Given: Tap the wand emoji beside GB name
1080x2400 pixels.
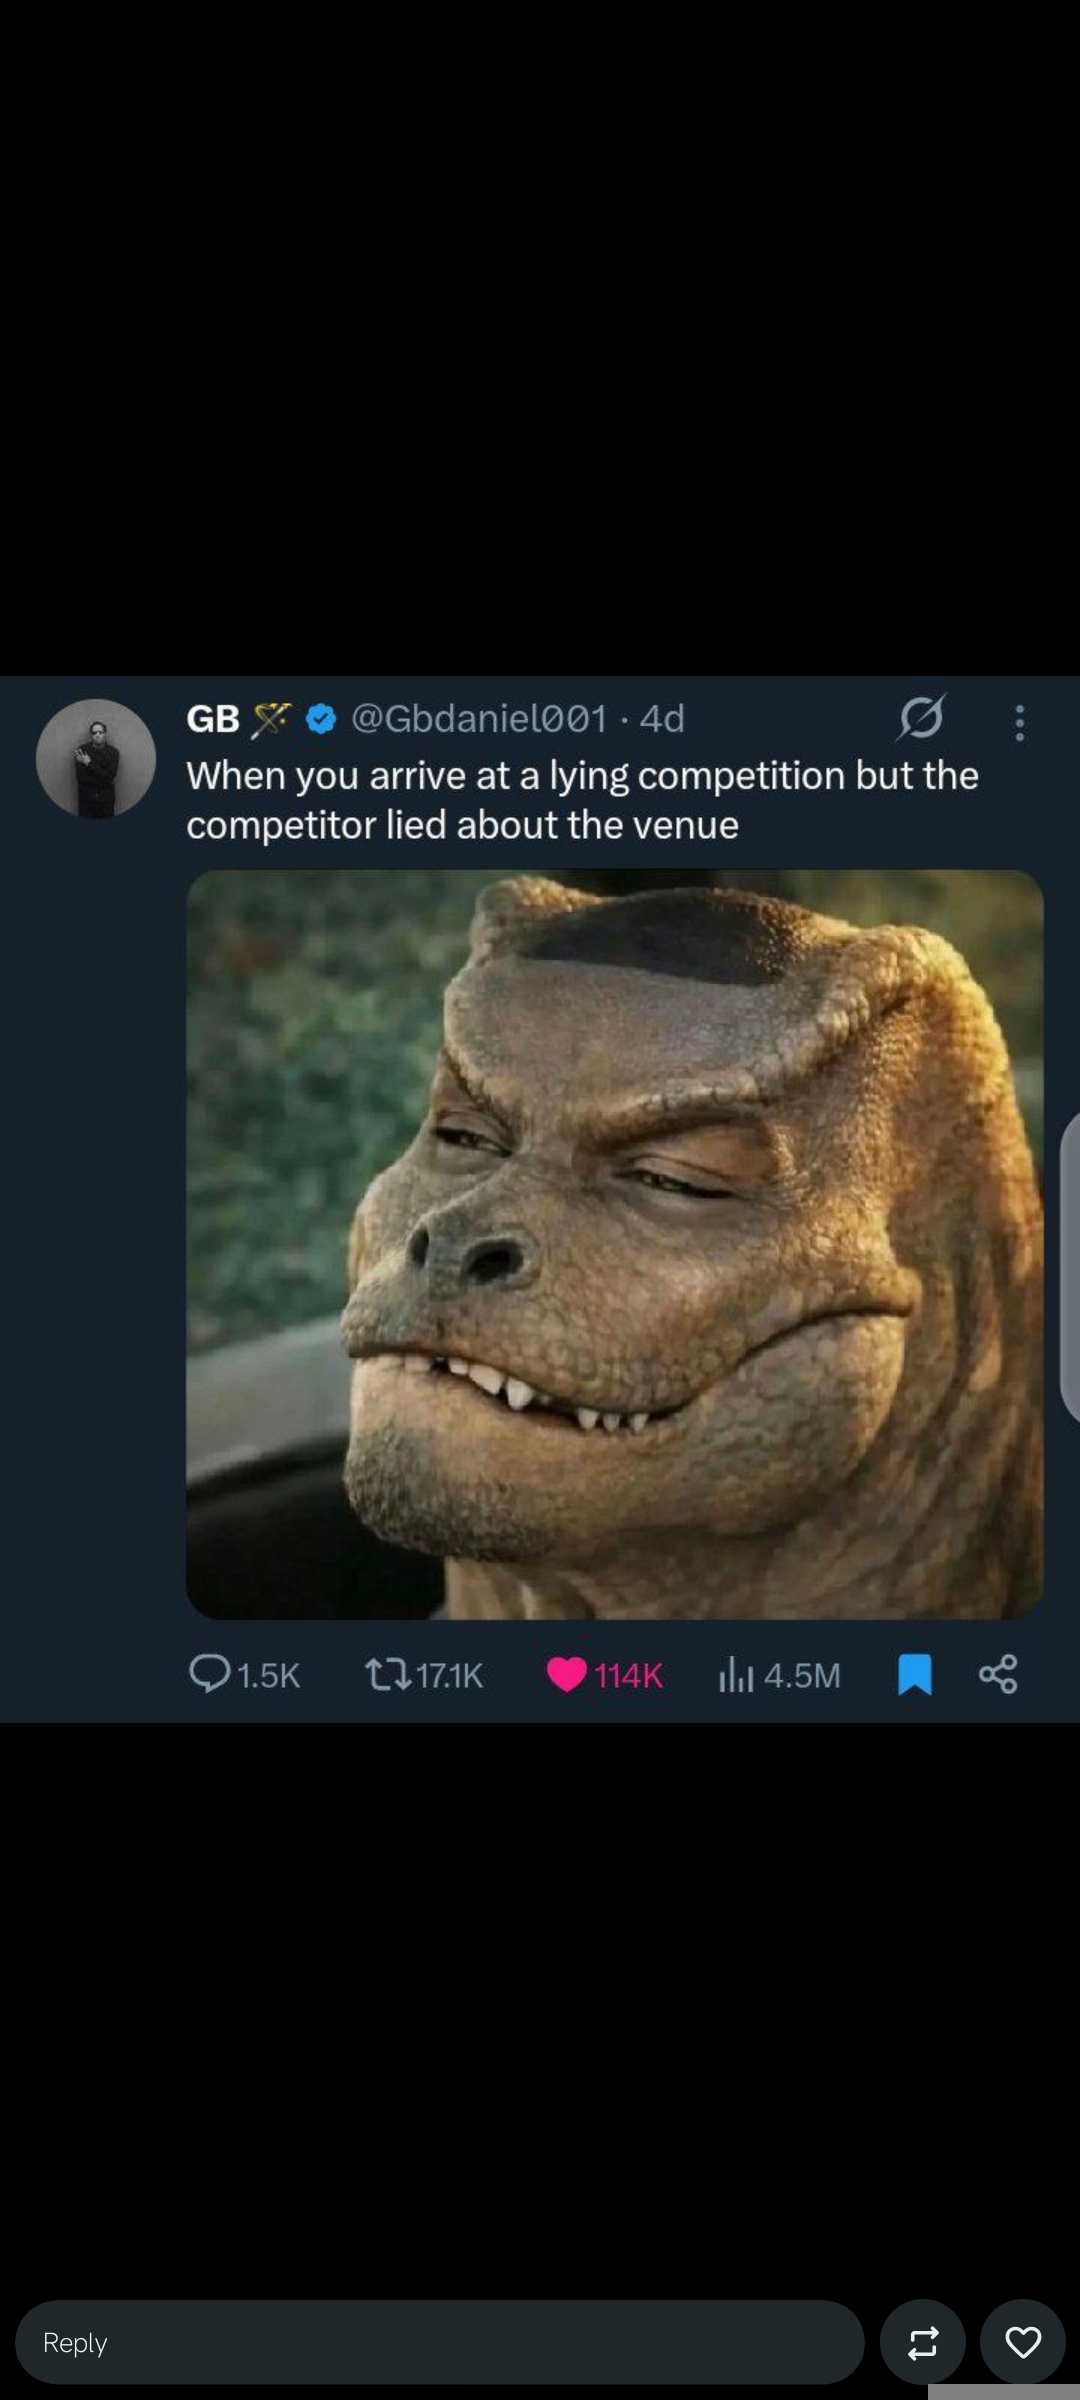Looking at the screenshot, I should click(x=271, y=719).
